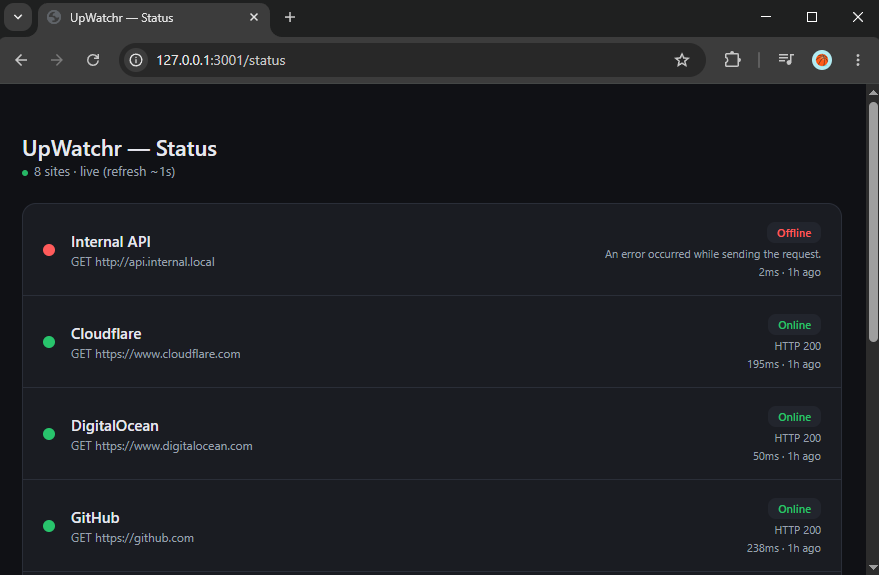
Task: Click HTTP 200 in the Cloudflare row
Action: point(797,346)
